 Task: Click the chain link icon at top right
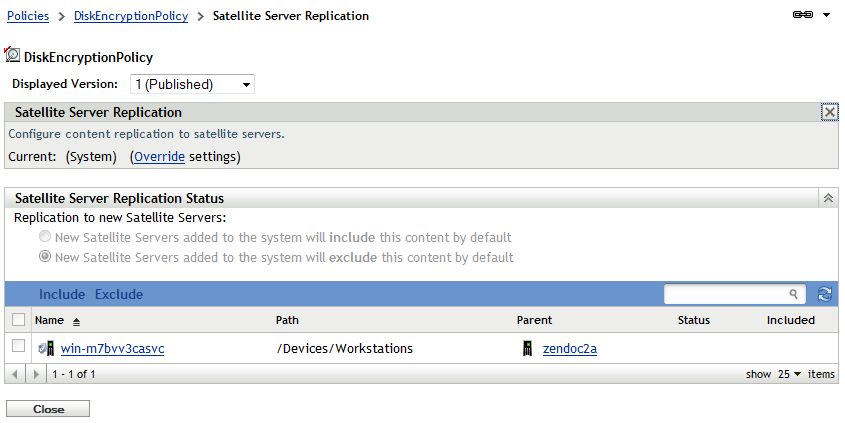point(802,16)
